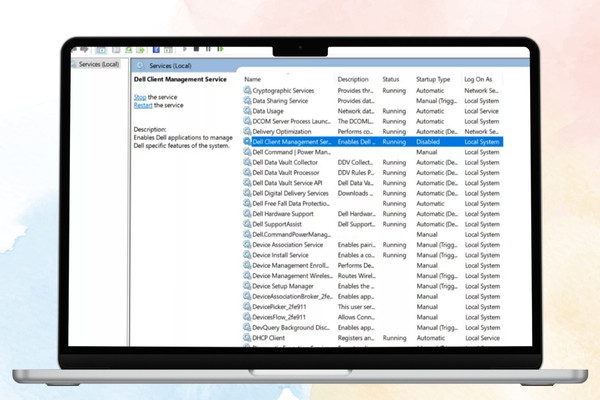Select DevQuery Background Discovery service
This screenshot has width=600, height=400.
pyautogui.click(x=291, y=328)
